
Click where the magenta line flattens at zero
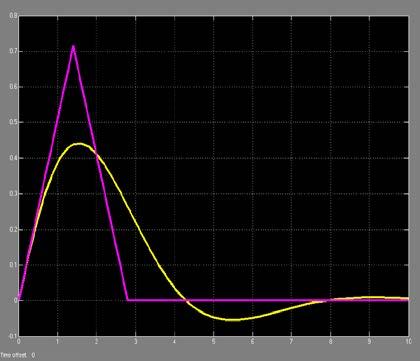[128, 300]
